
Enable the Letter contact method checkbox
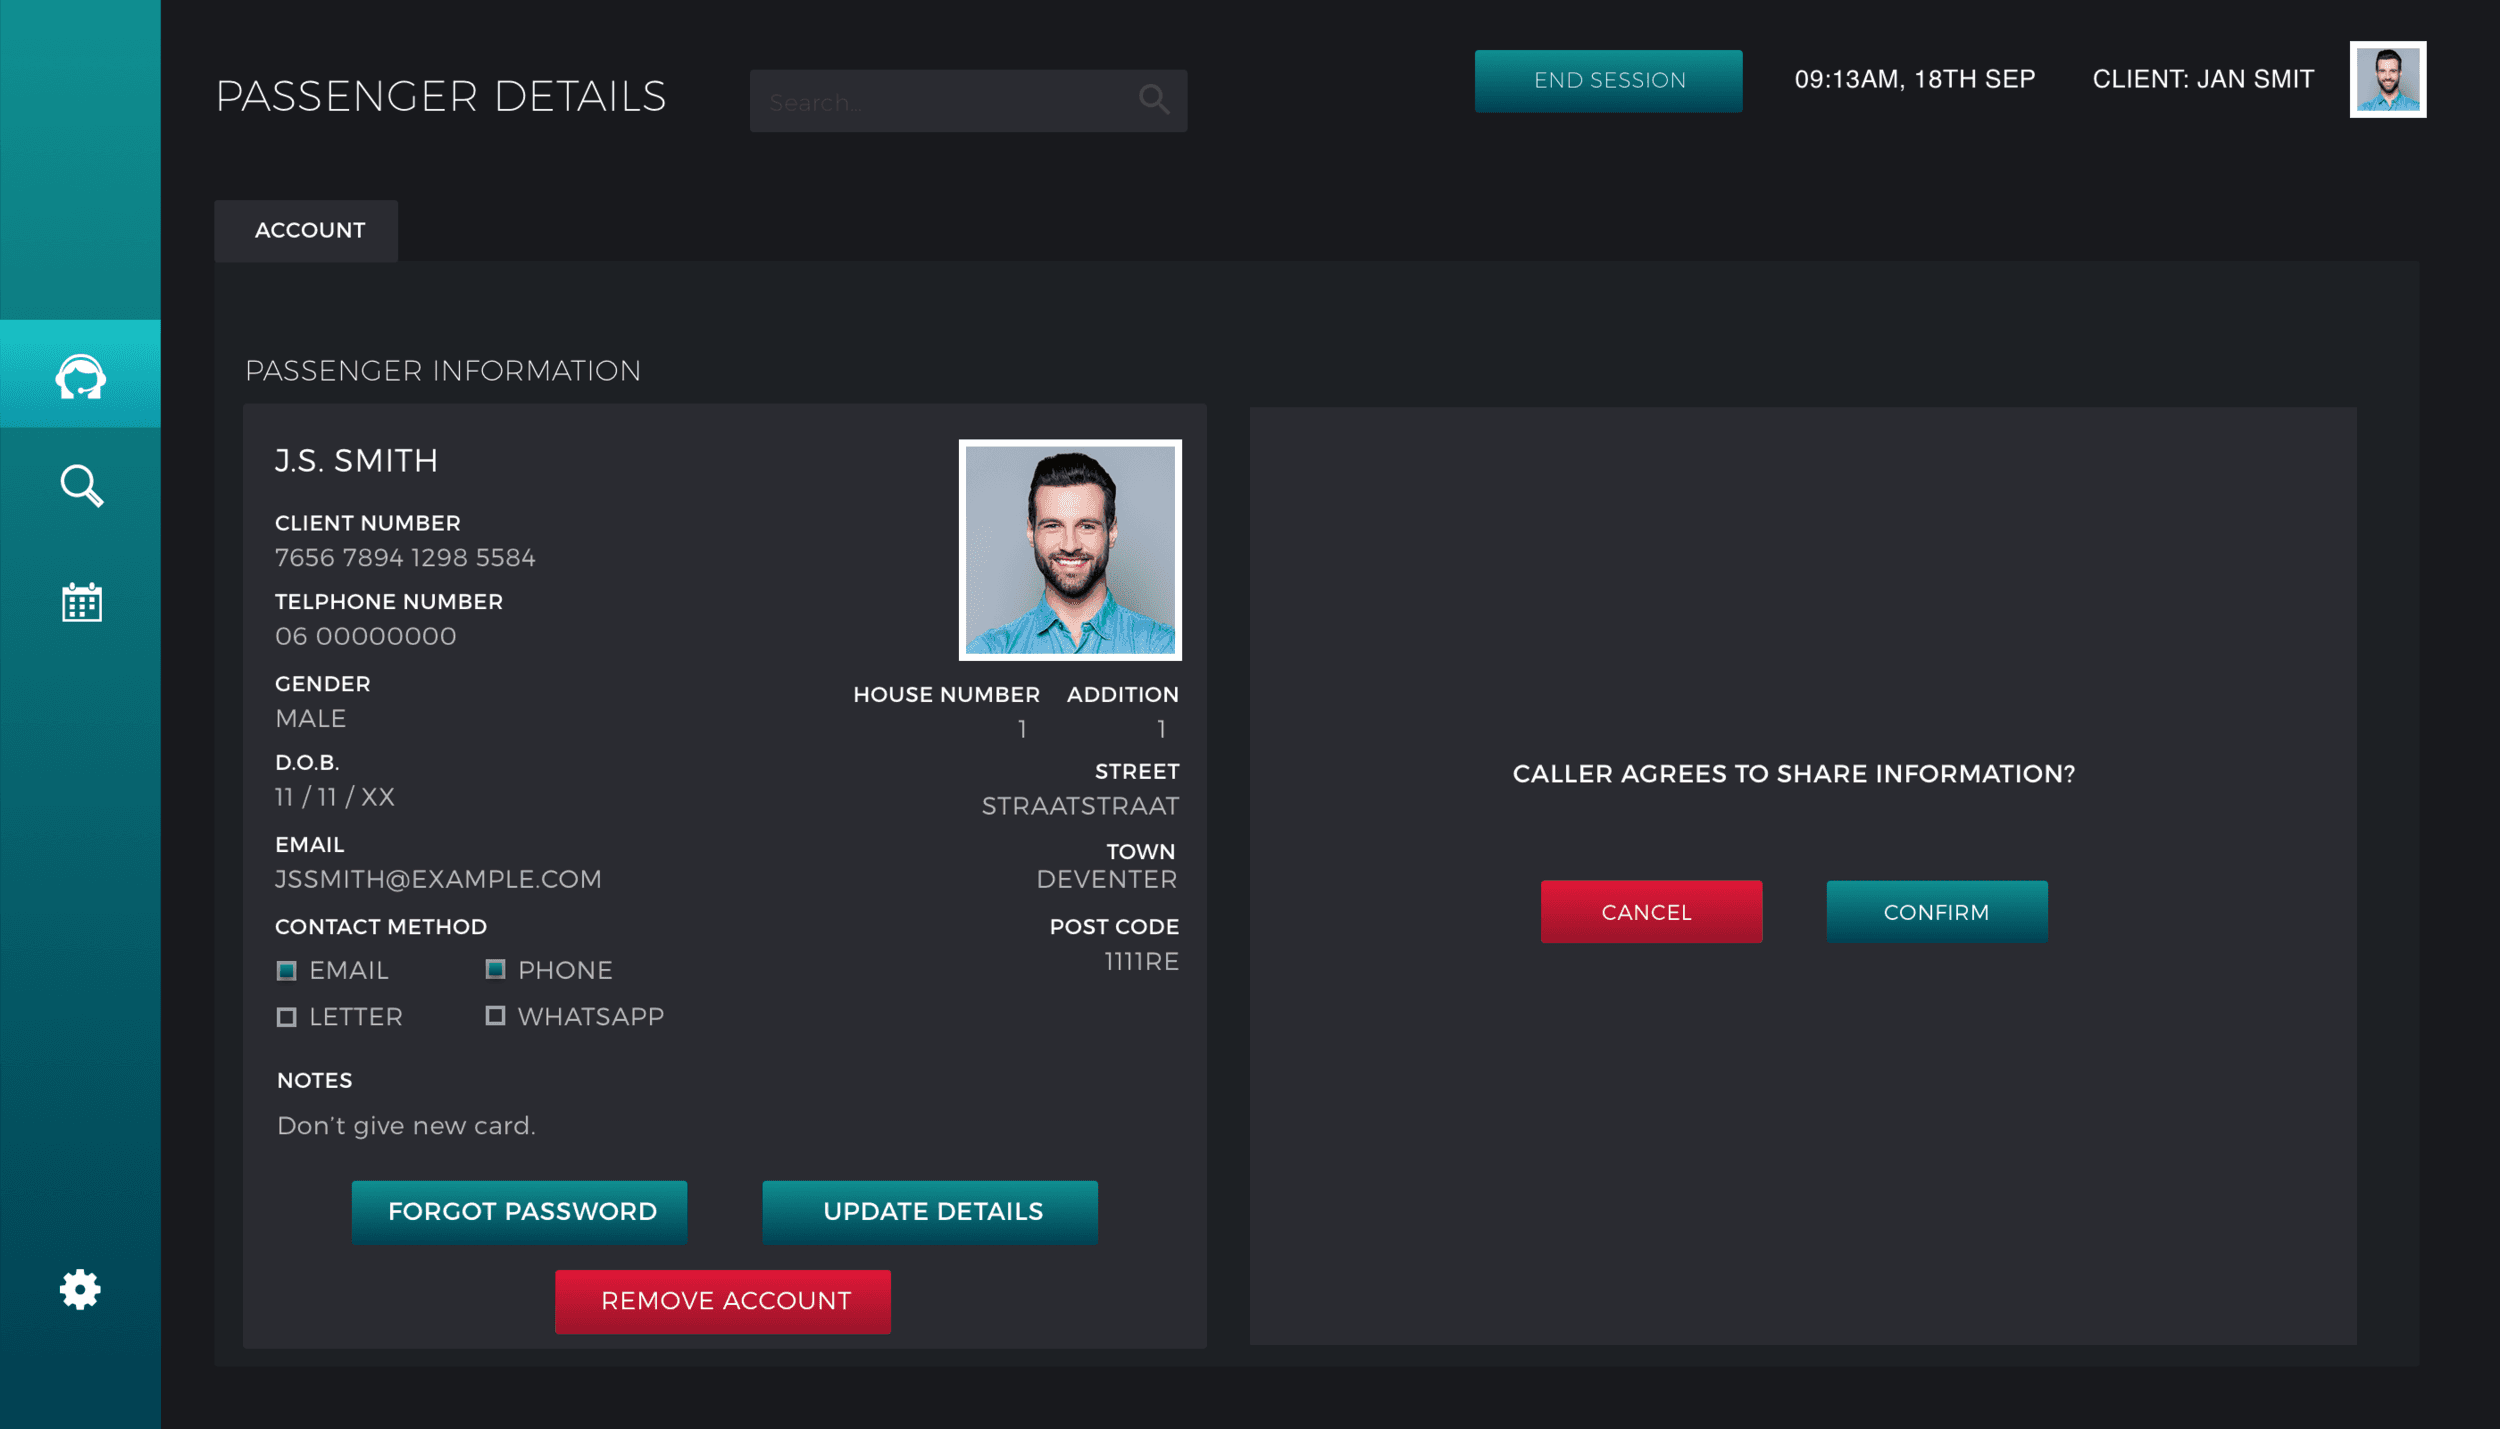[287, 1016]
